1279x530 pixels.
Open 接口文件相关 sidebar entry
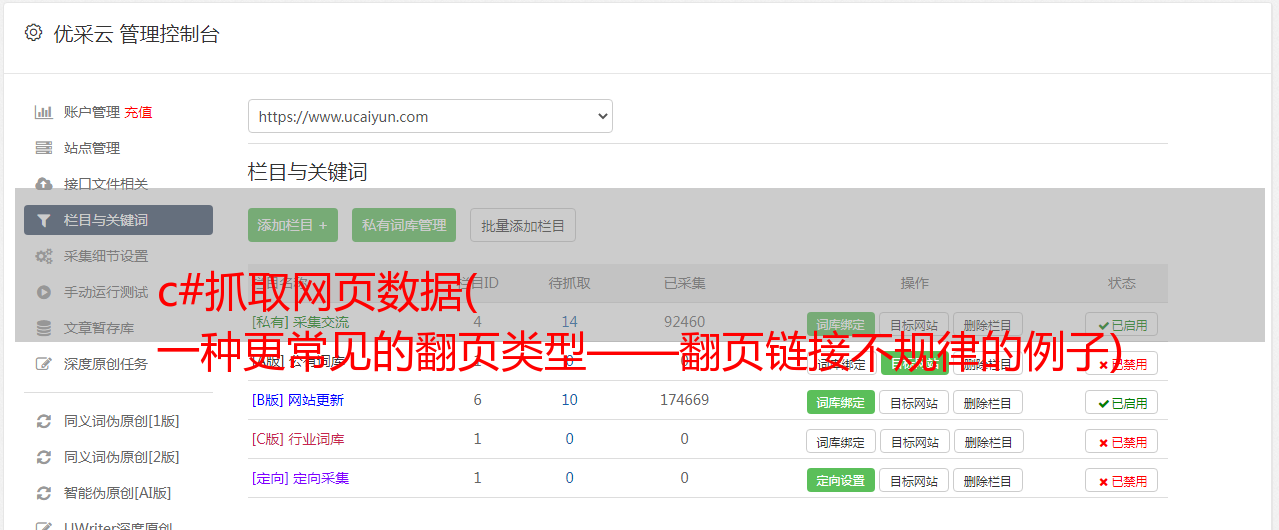click(x=106, y=184)
